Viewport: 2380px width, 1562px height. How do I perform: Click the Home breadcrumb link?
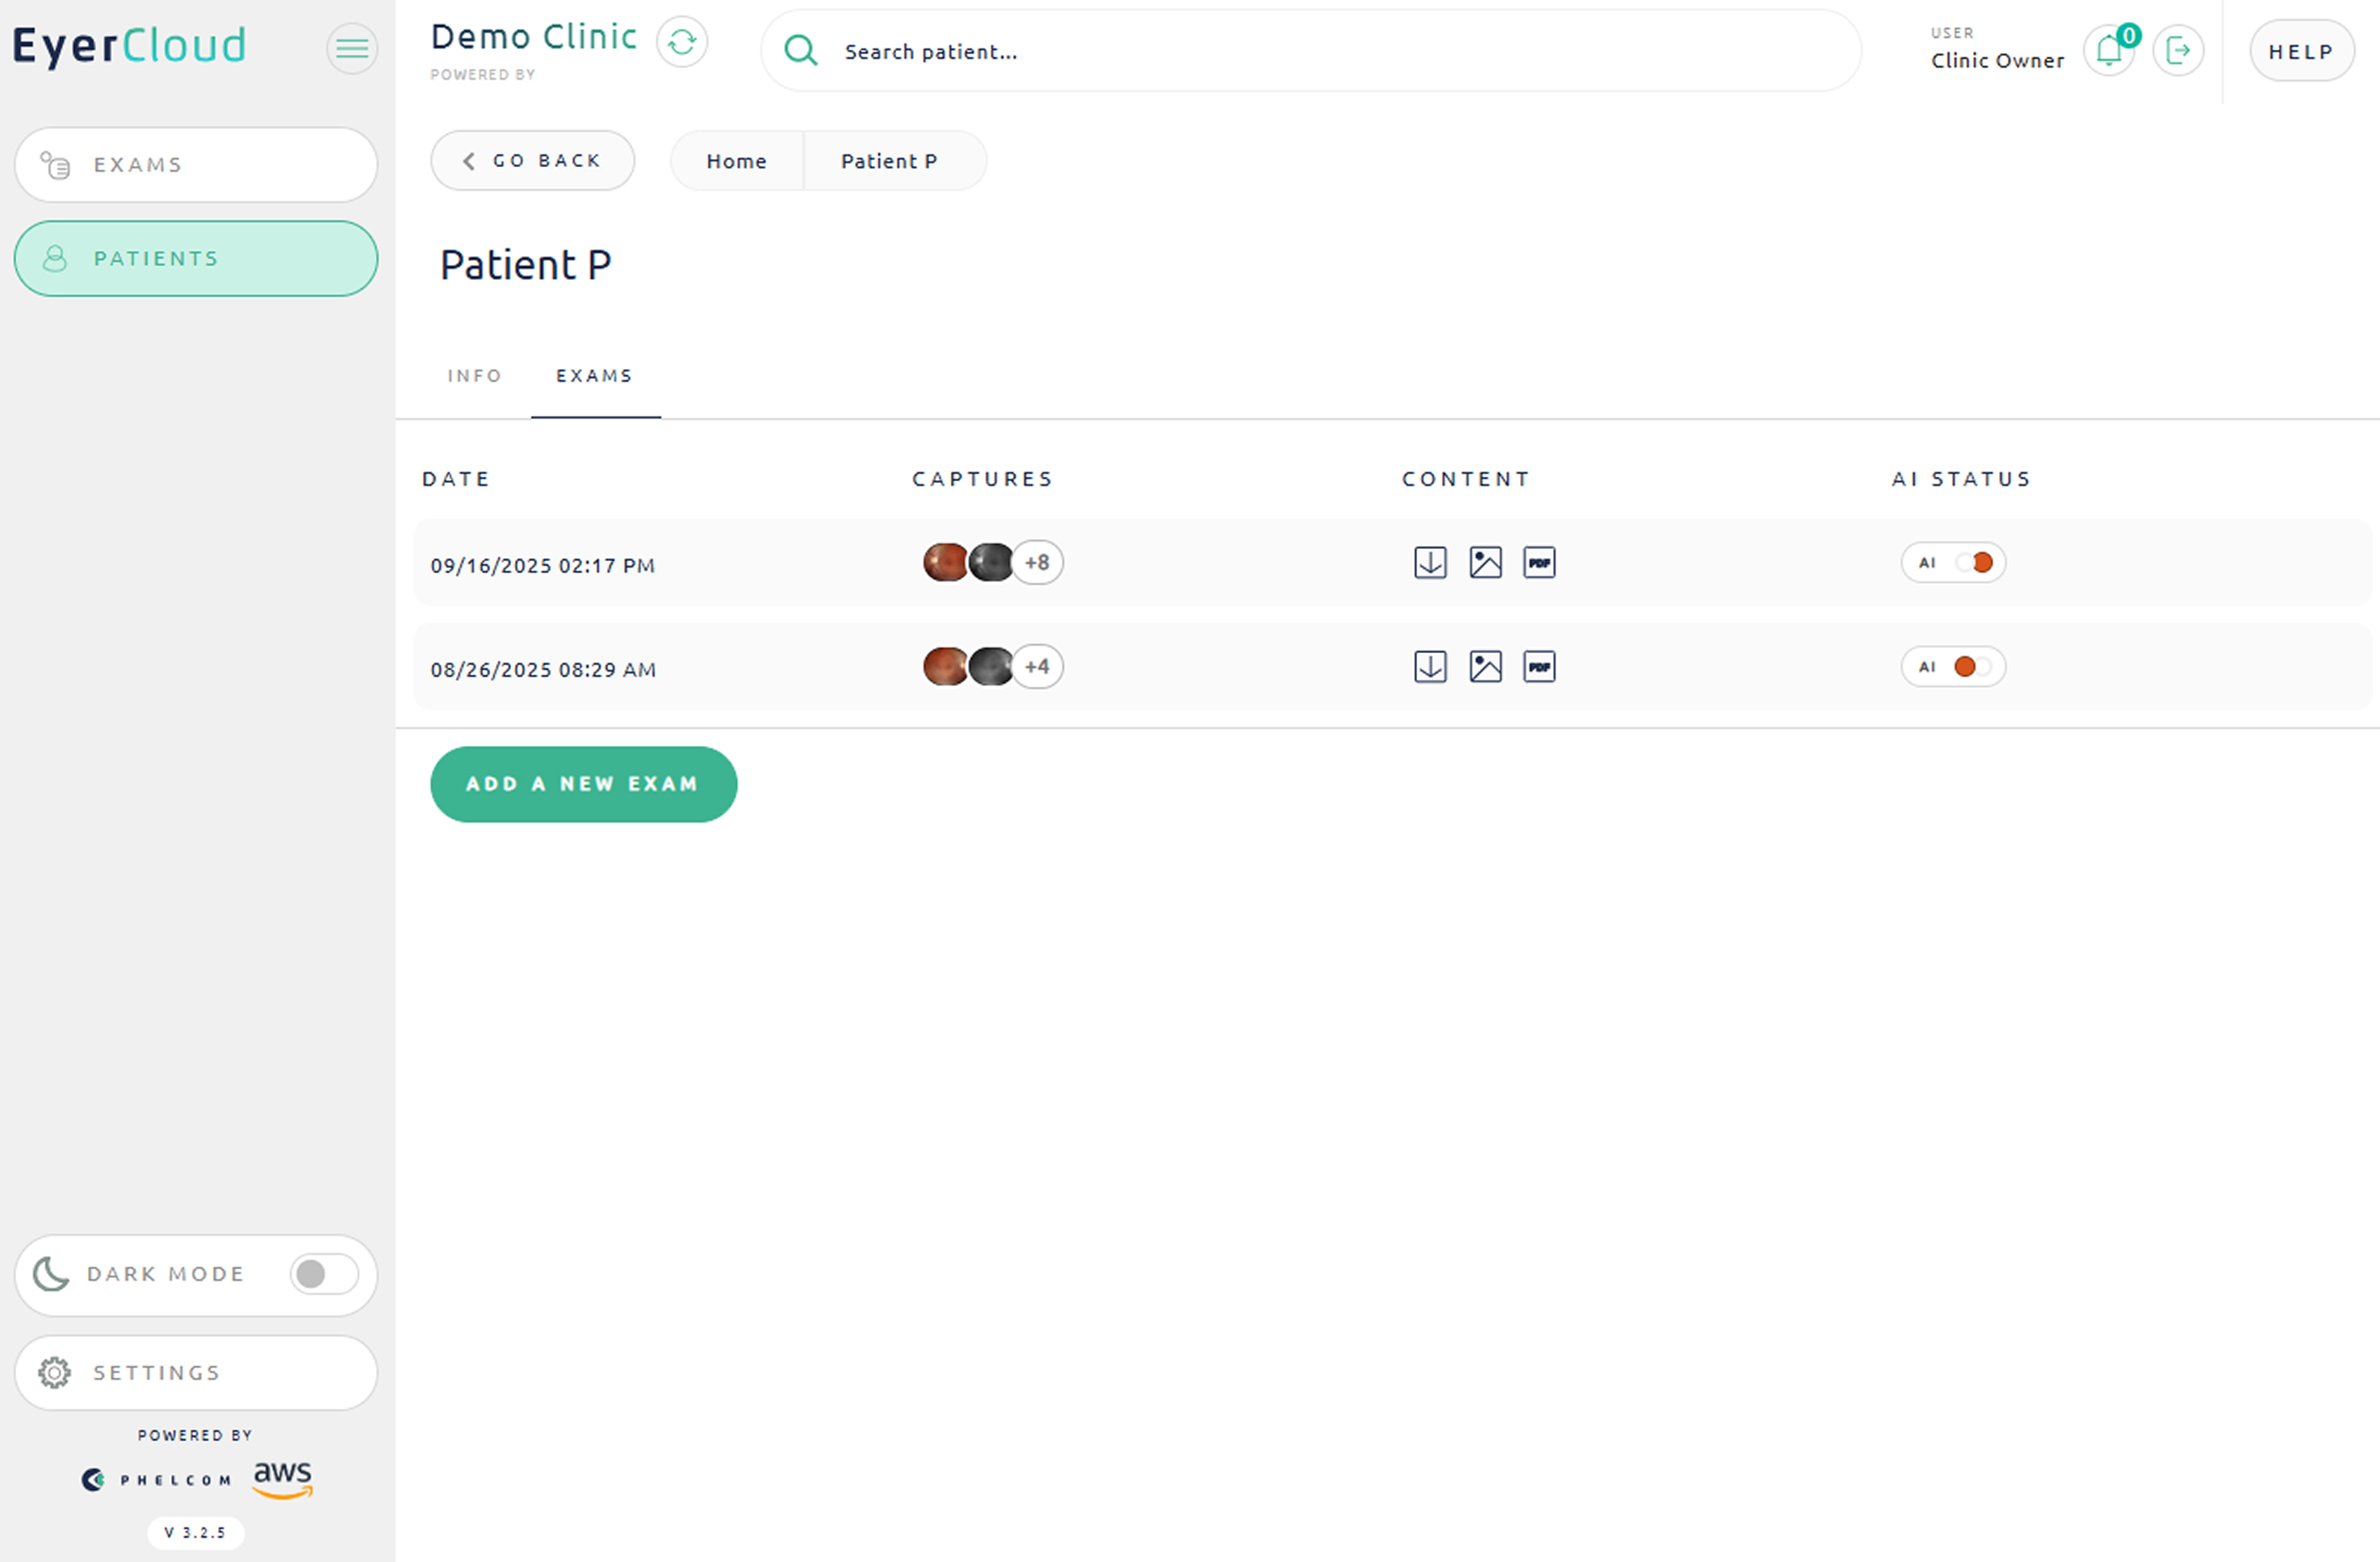(736, 161)
